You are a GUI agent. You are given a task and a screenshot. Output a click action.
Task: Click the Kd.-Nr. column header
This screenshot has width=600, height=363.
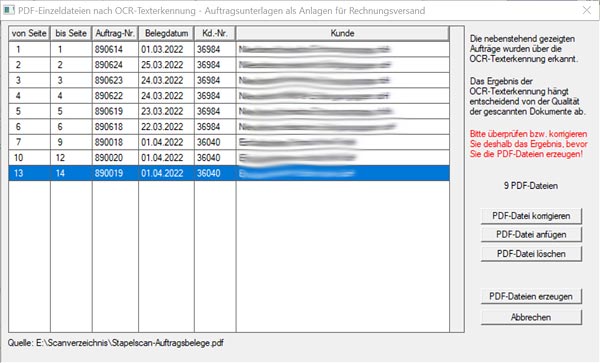coord(215,34)
